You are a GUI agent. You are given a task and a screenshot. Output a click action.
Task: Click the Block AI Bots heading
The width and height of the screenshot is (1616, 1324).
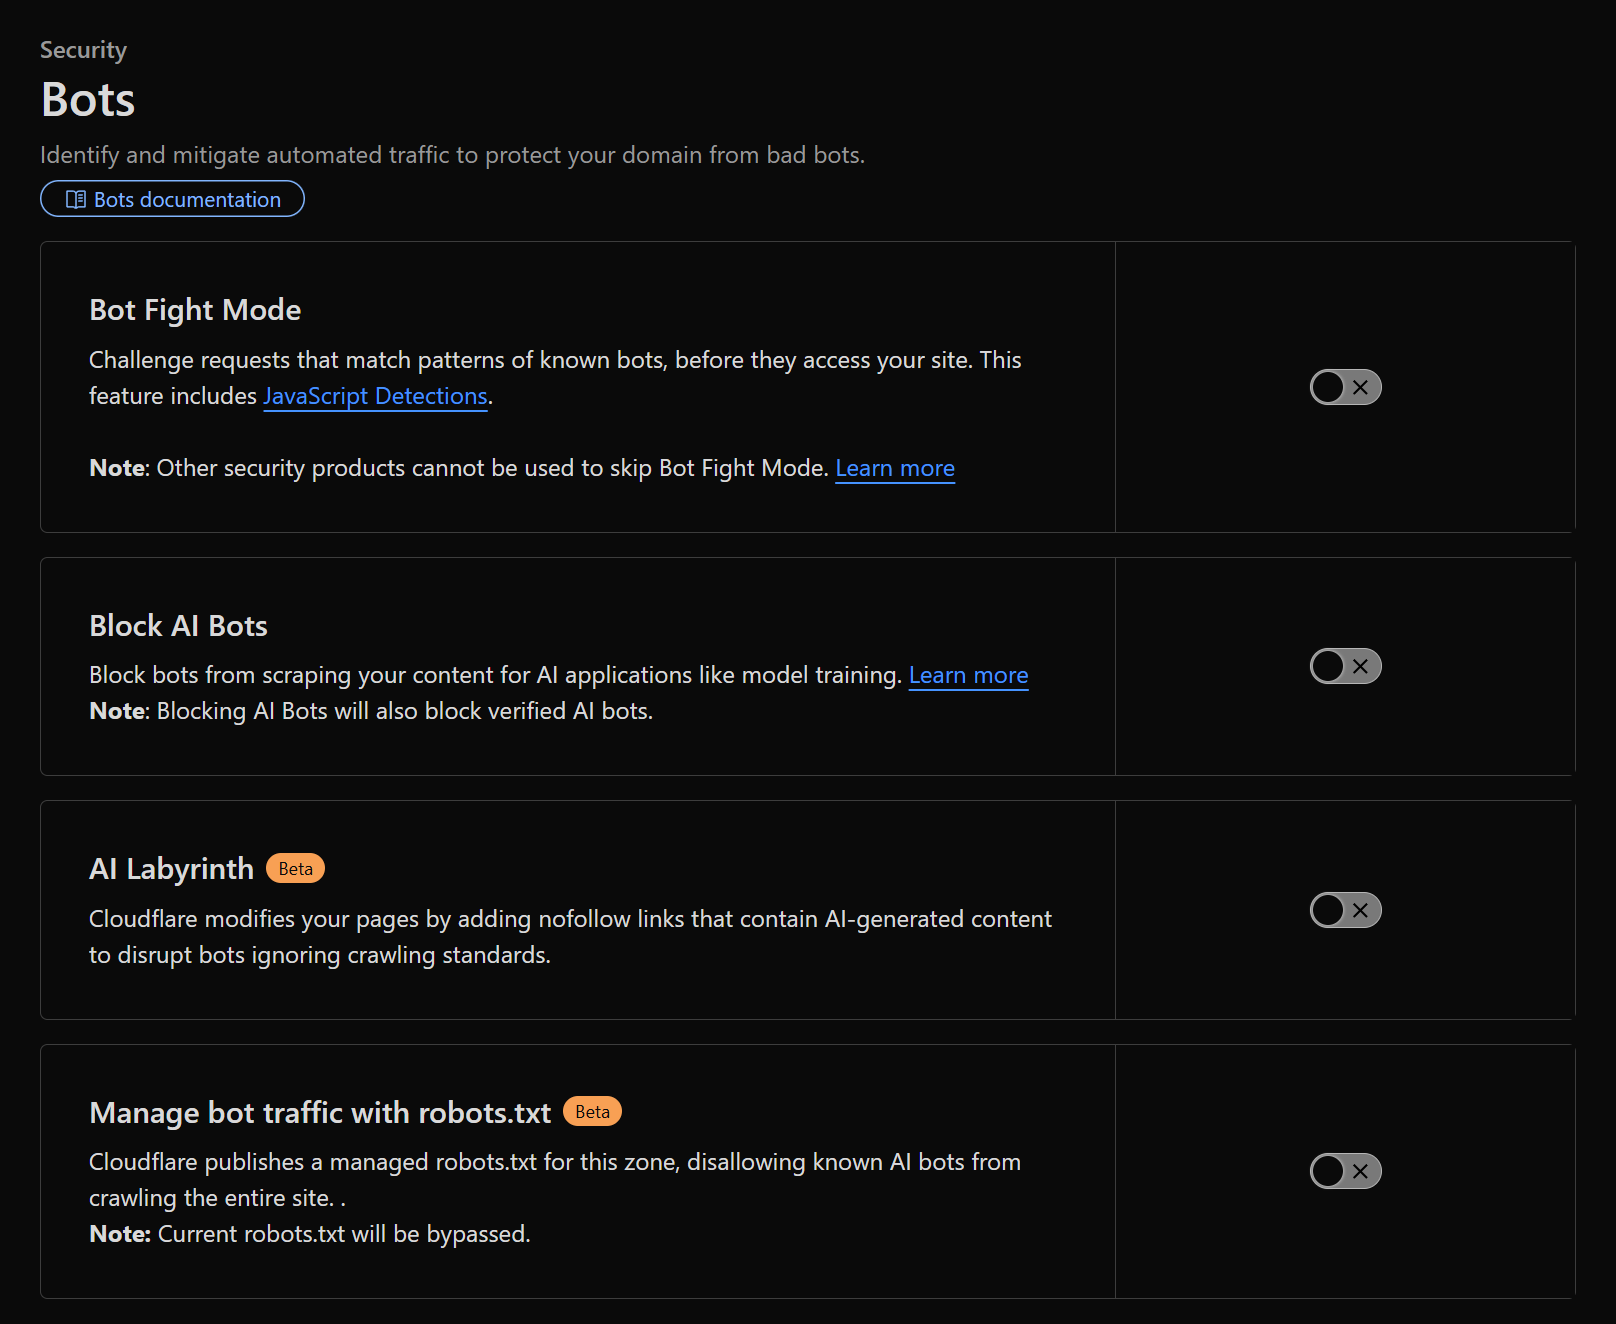pos(178,626)
